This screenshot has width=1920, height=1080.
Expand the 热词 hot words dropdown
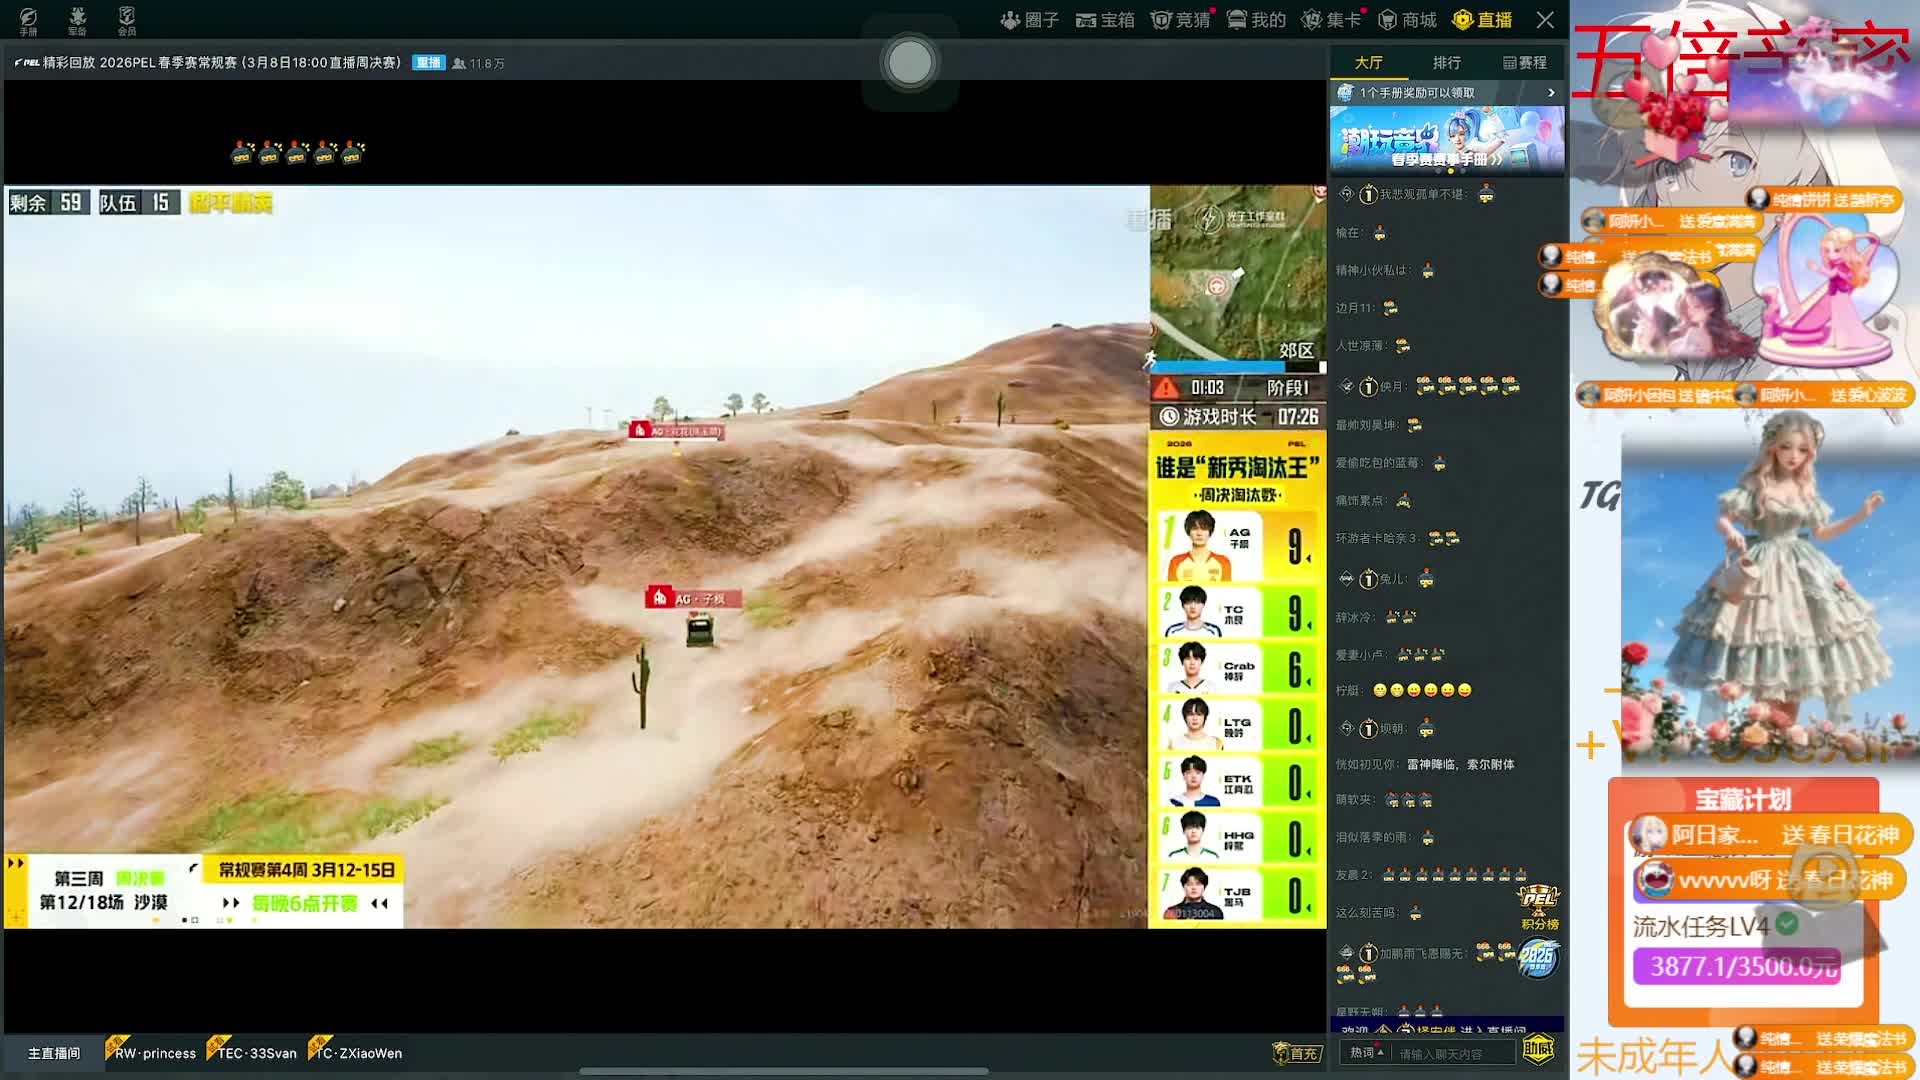[x=1366, y=1052]
